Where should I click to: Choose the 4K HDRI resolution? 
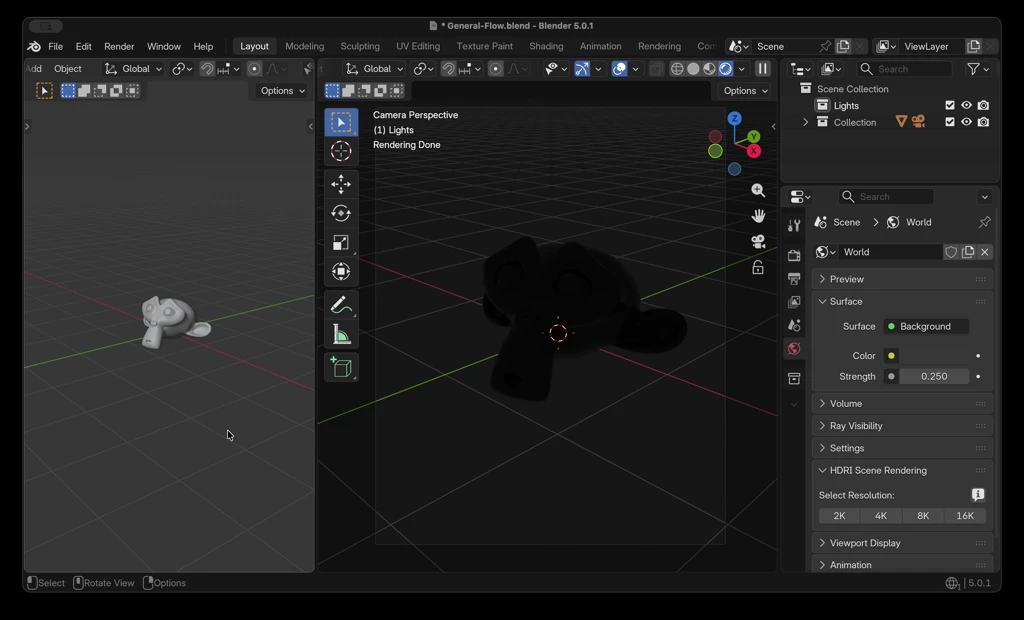pyautogui.click(x=881, y=515)
